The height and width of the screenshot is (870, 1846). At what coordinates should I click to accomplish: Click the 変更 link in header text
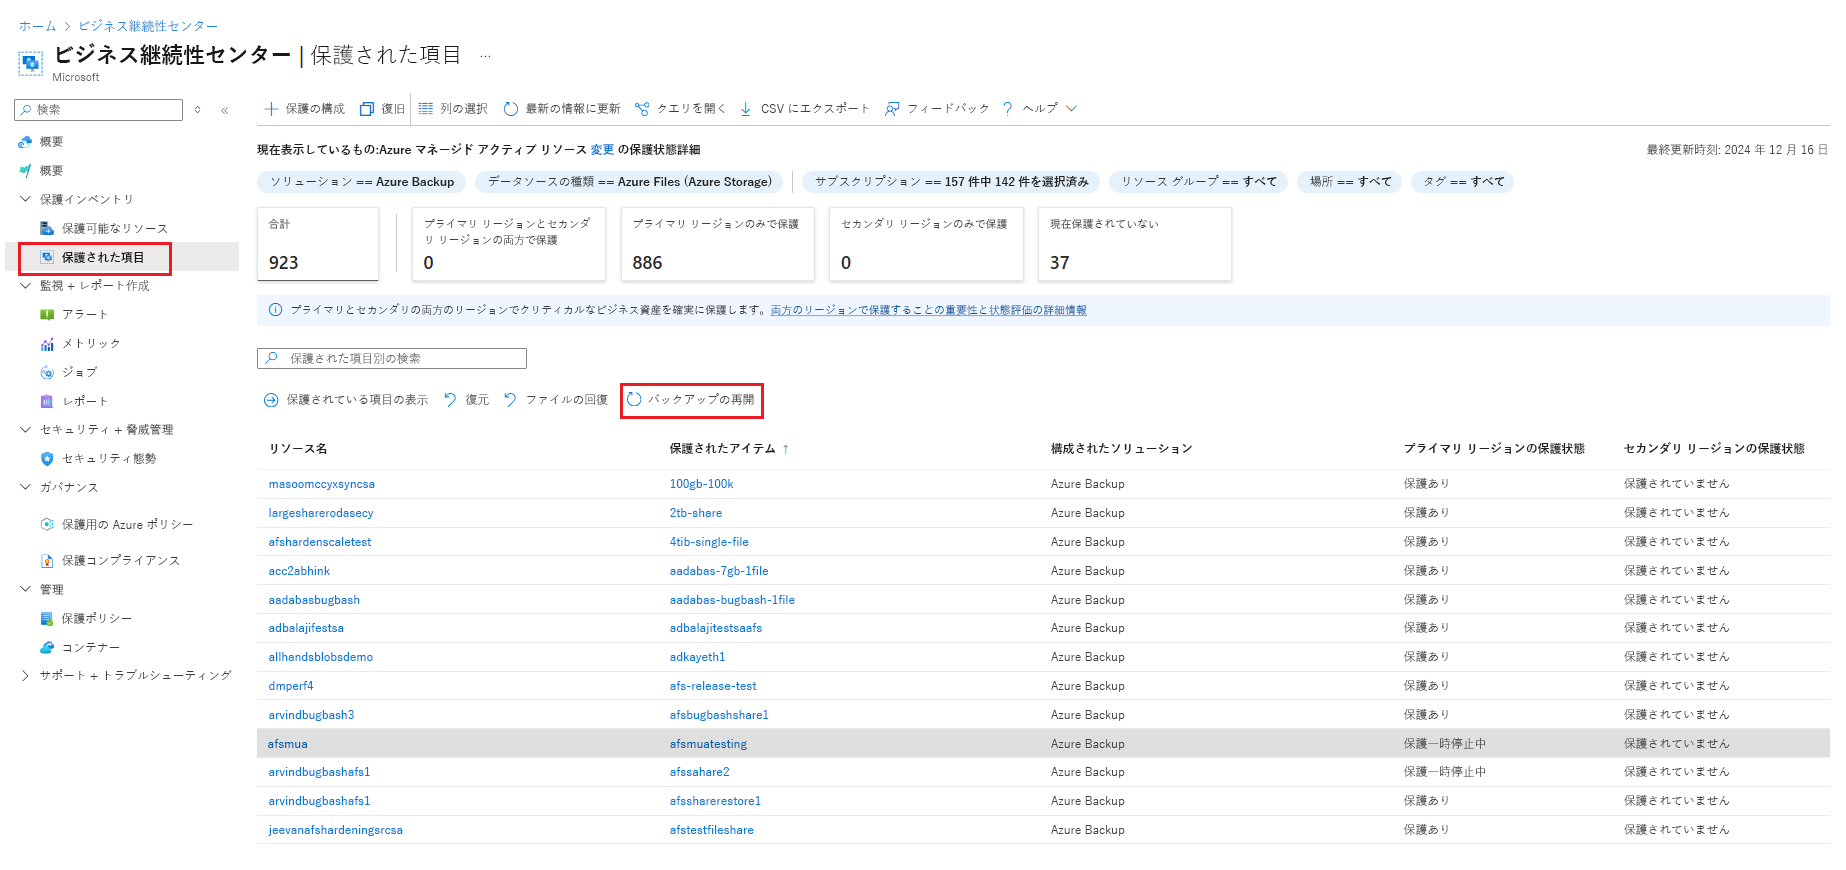[602, 150]
